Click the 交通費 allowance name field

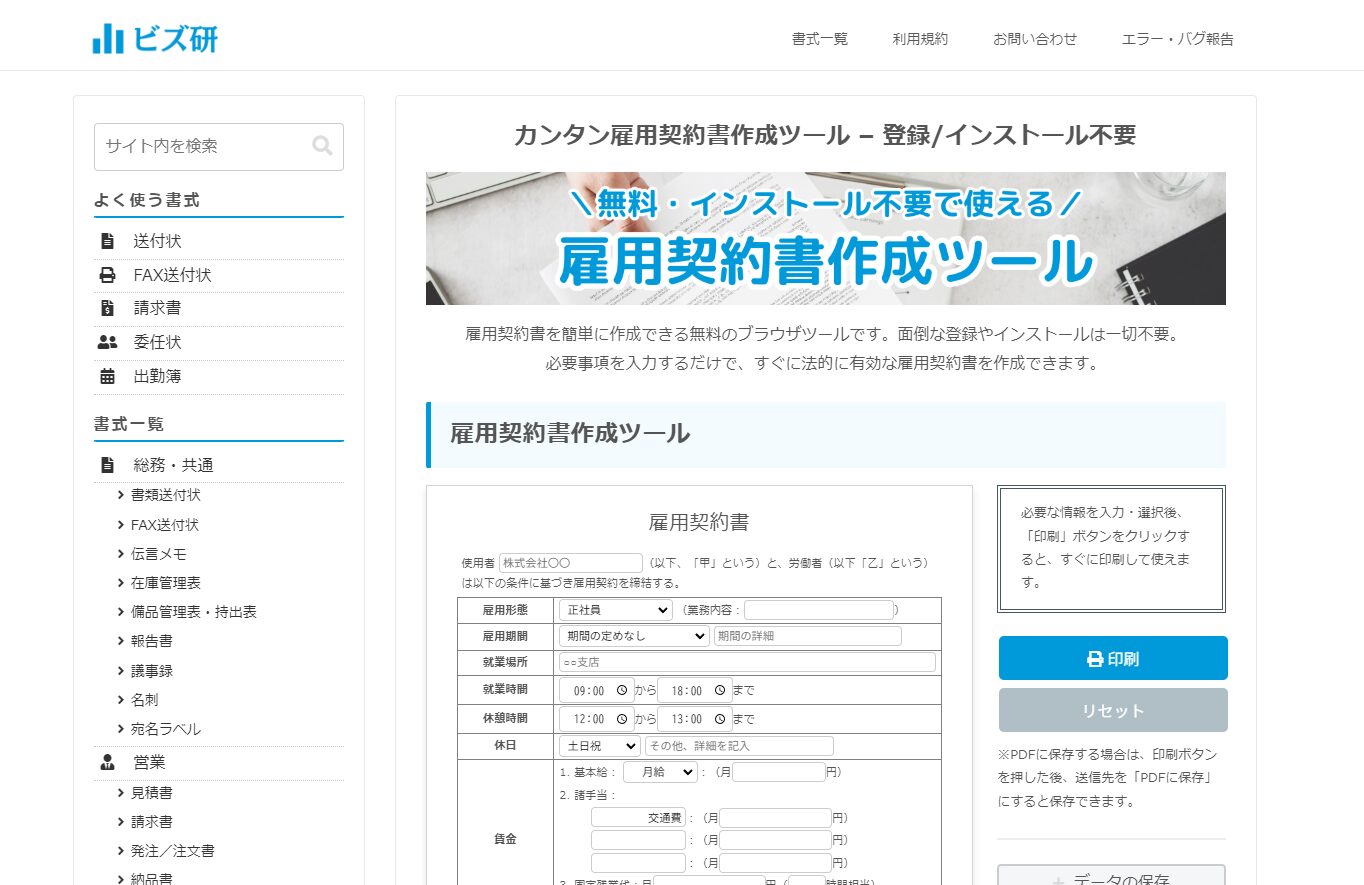tap(638, 817)
